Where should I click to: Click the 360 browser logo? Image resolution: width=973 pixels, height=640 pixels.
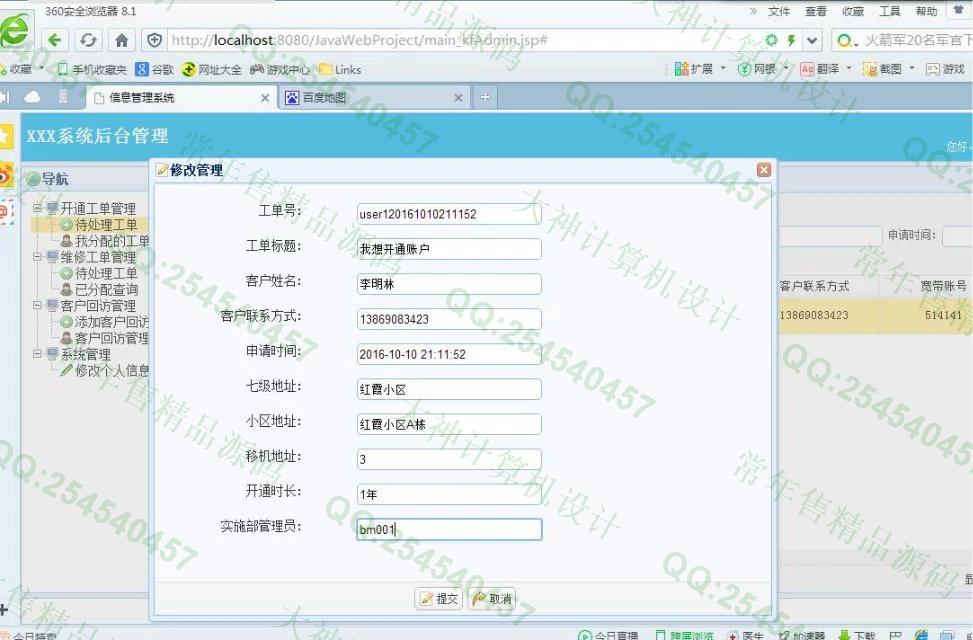[x=15, y=31]
